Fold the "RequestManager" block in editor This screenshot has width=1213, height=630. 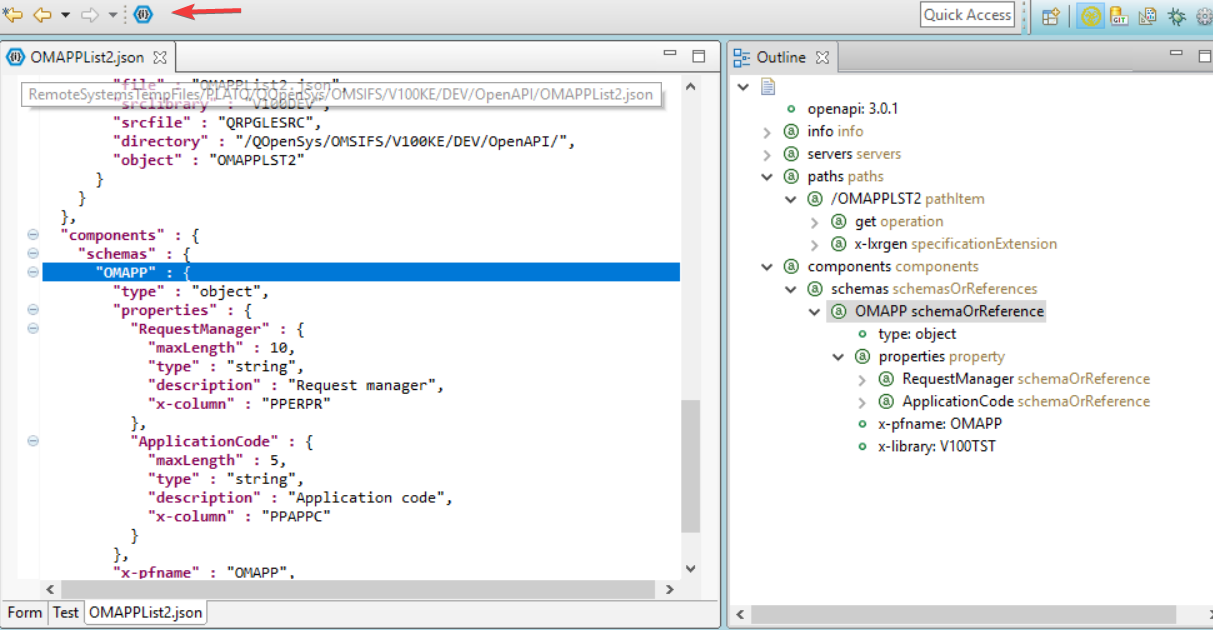[33, 328]
